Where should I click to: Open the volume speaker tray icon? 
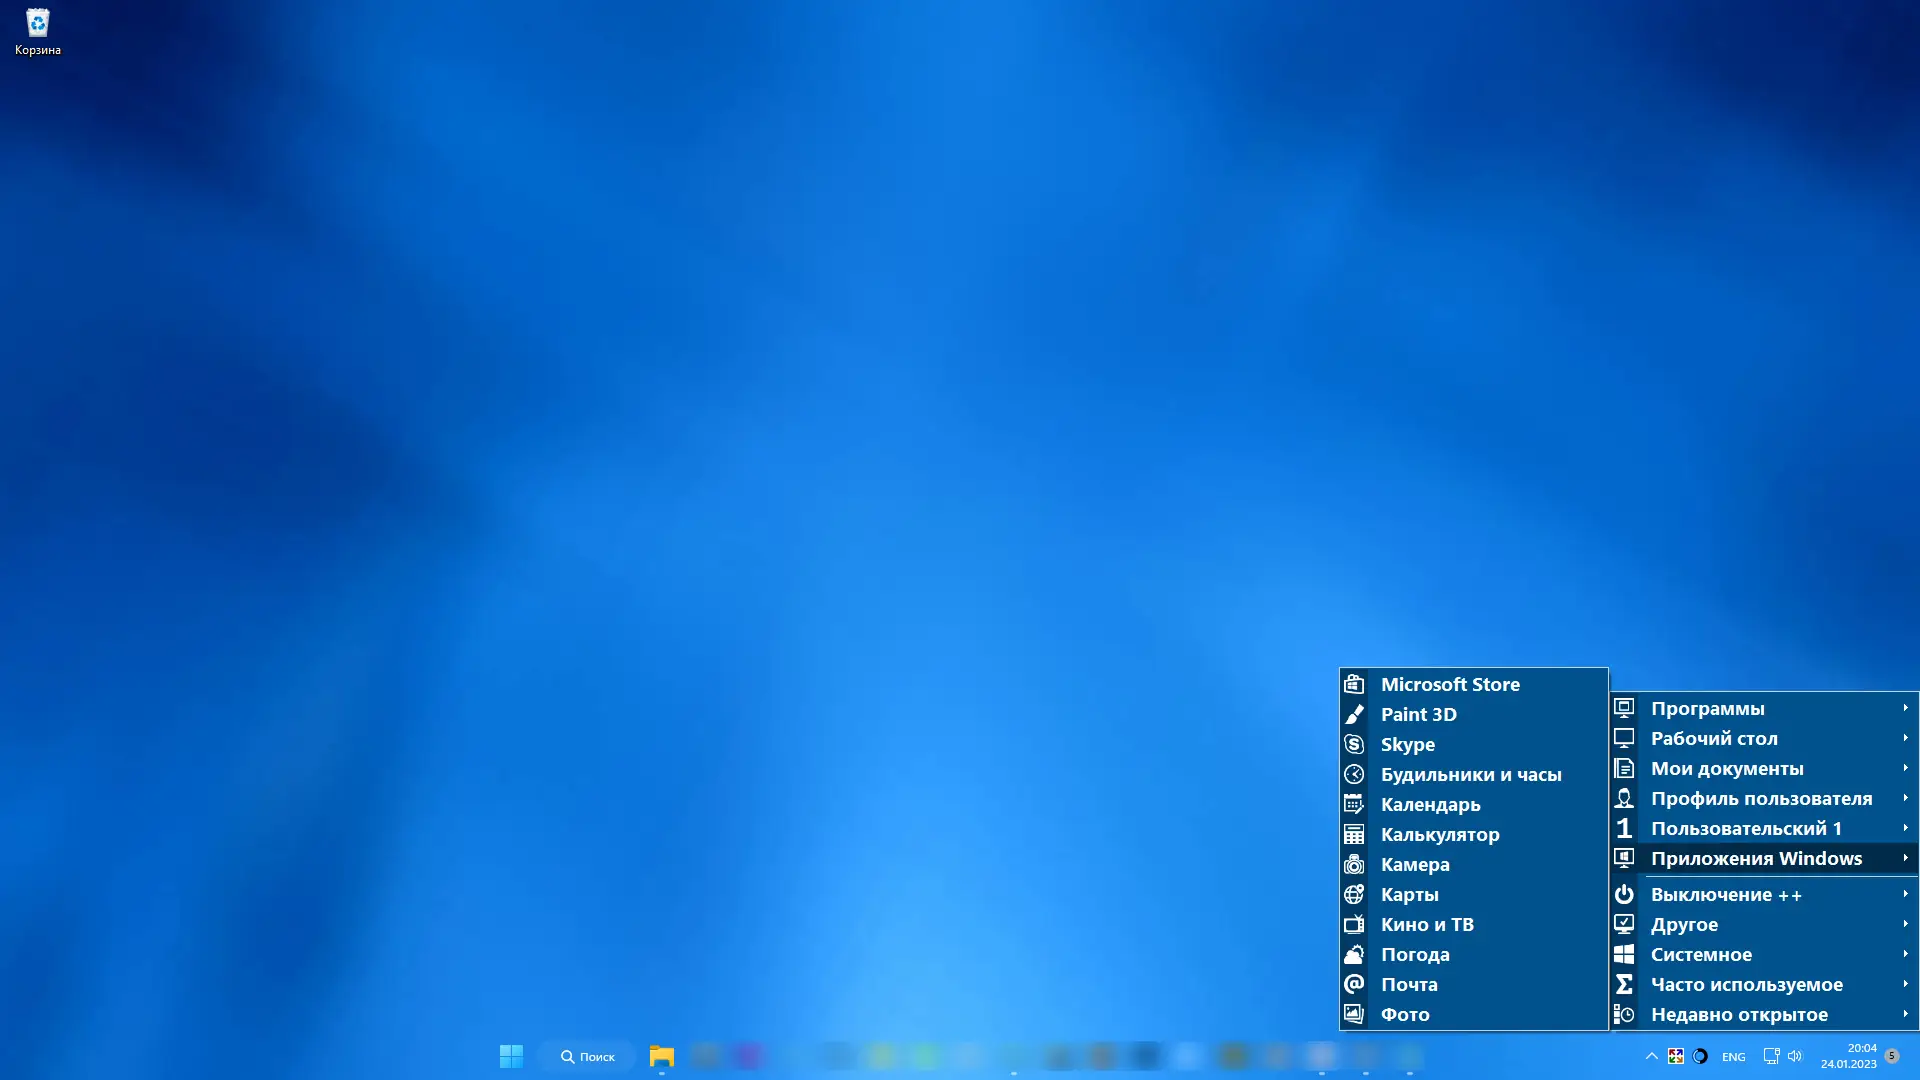click(x=1795, y=1056)
